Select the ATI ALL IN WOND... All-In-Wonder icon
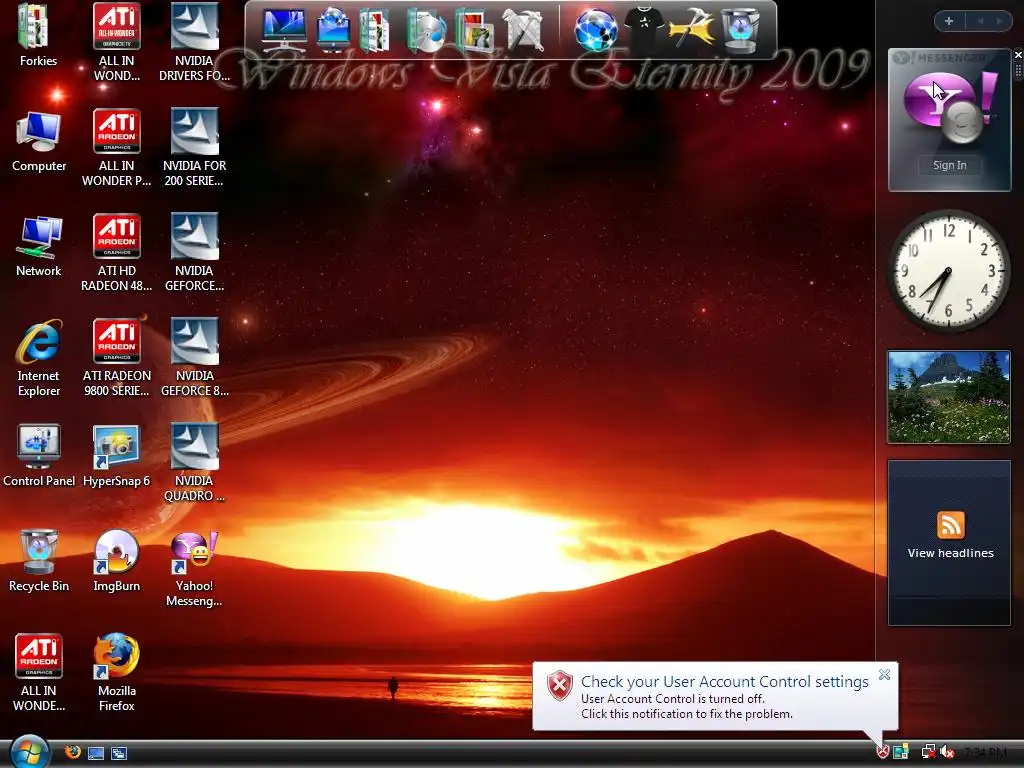 [116, 42]
